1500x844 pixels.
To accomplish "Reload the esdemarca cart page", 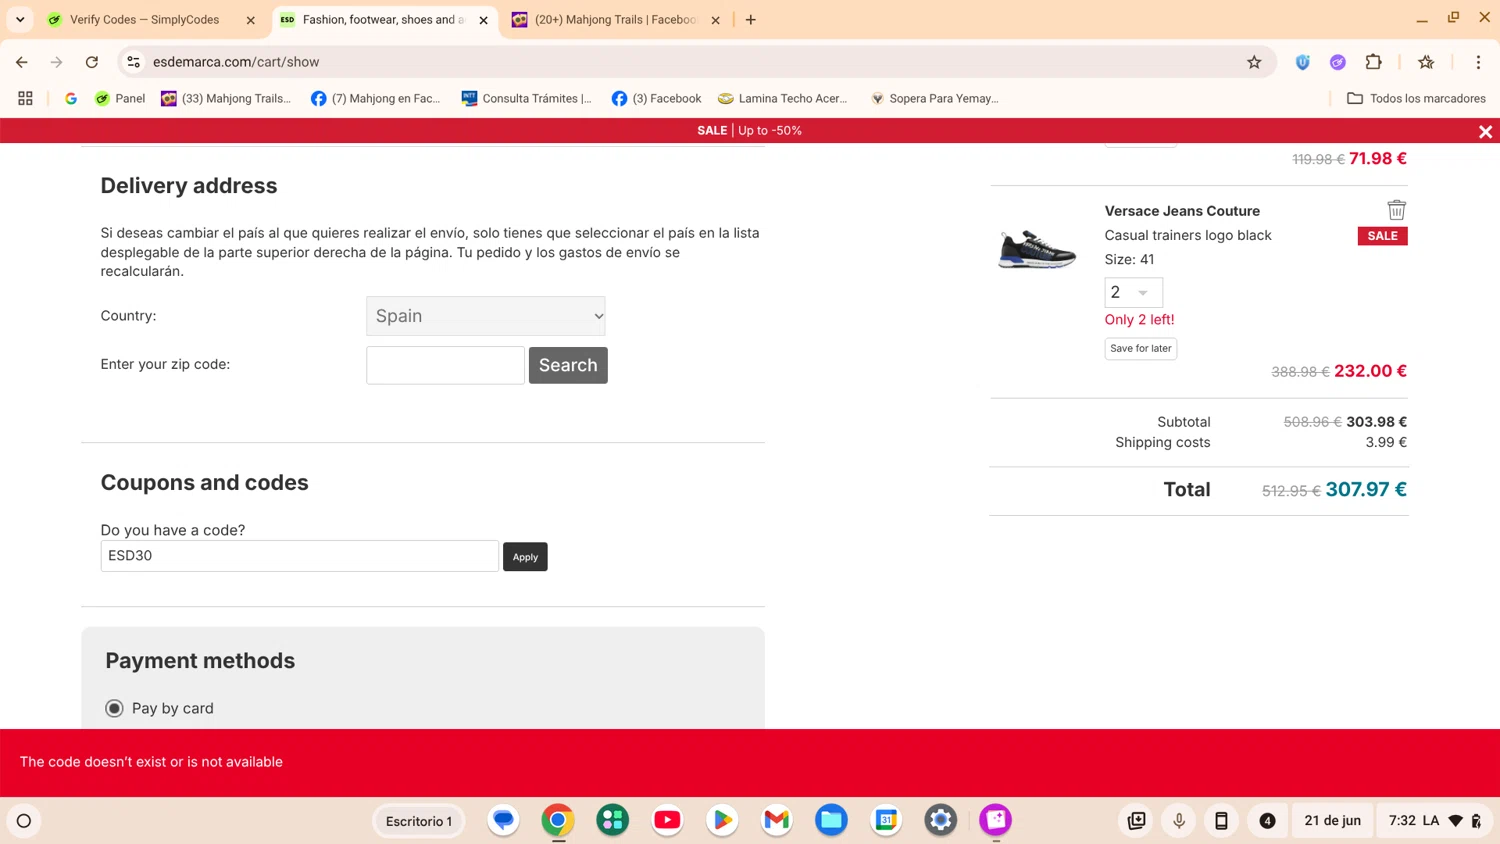I will 91,62.
